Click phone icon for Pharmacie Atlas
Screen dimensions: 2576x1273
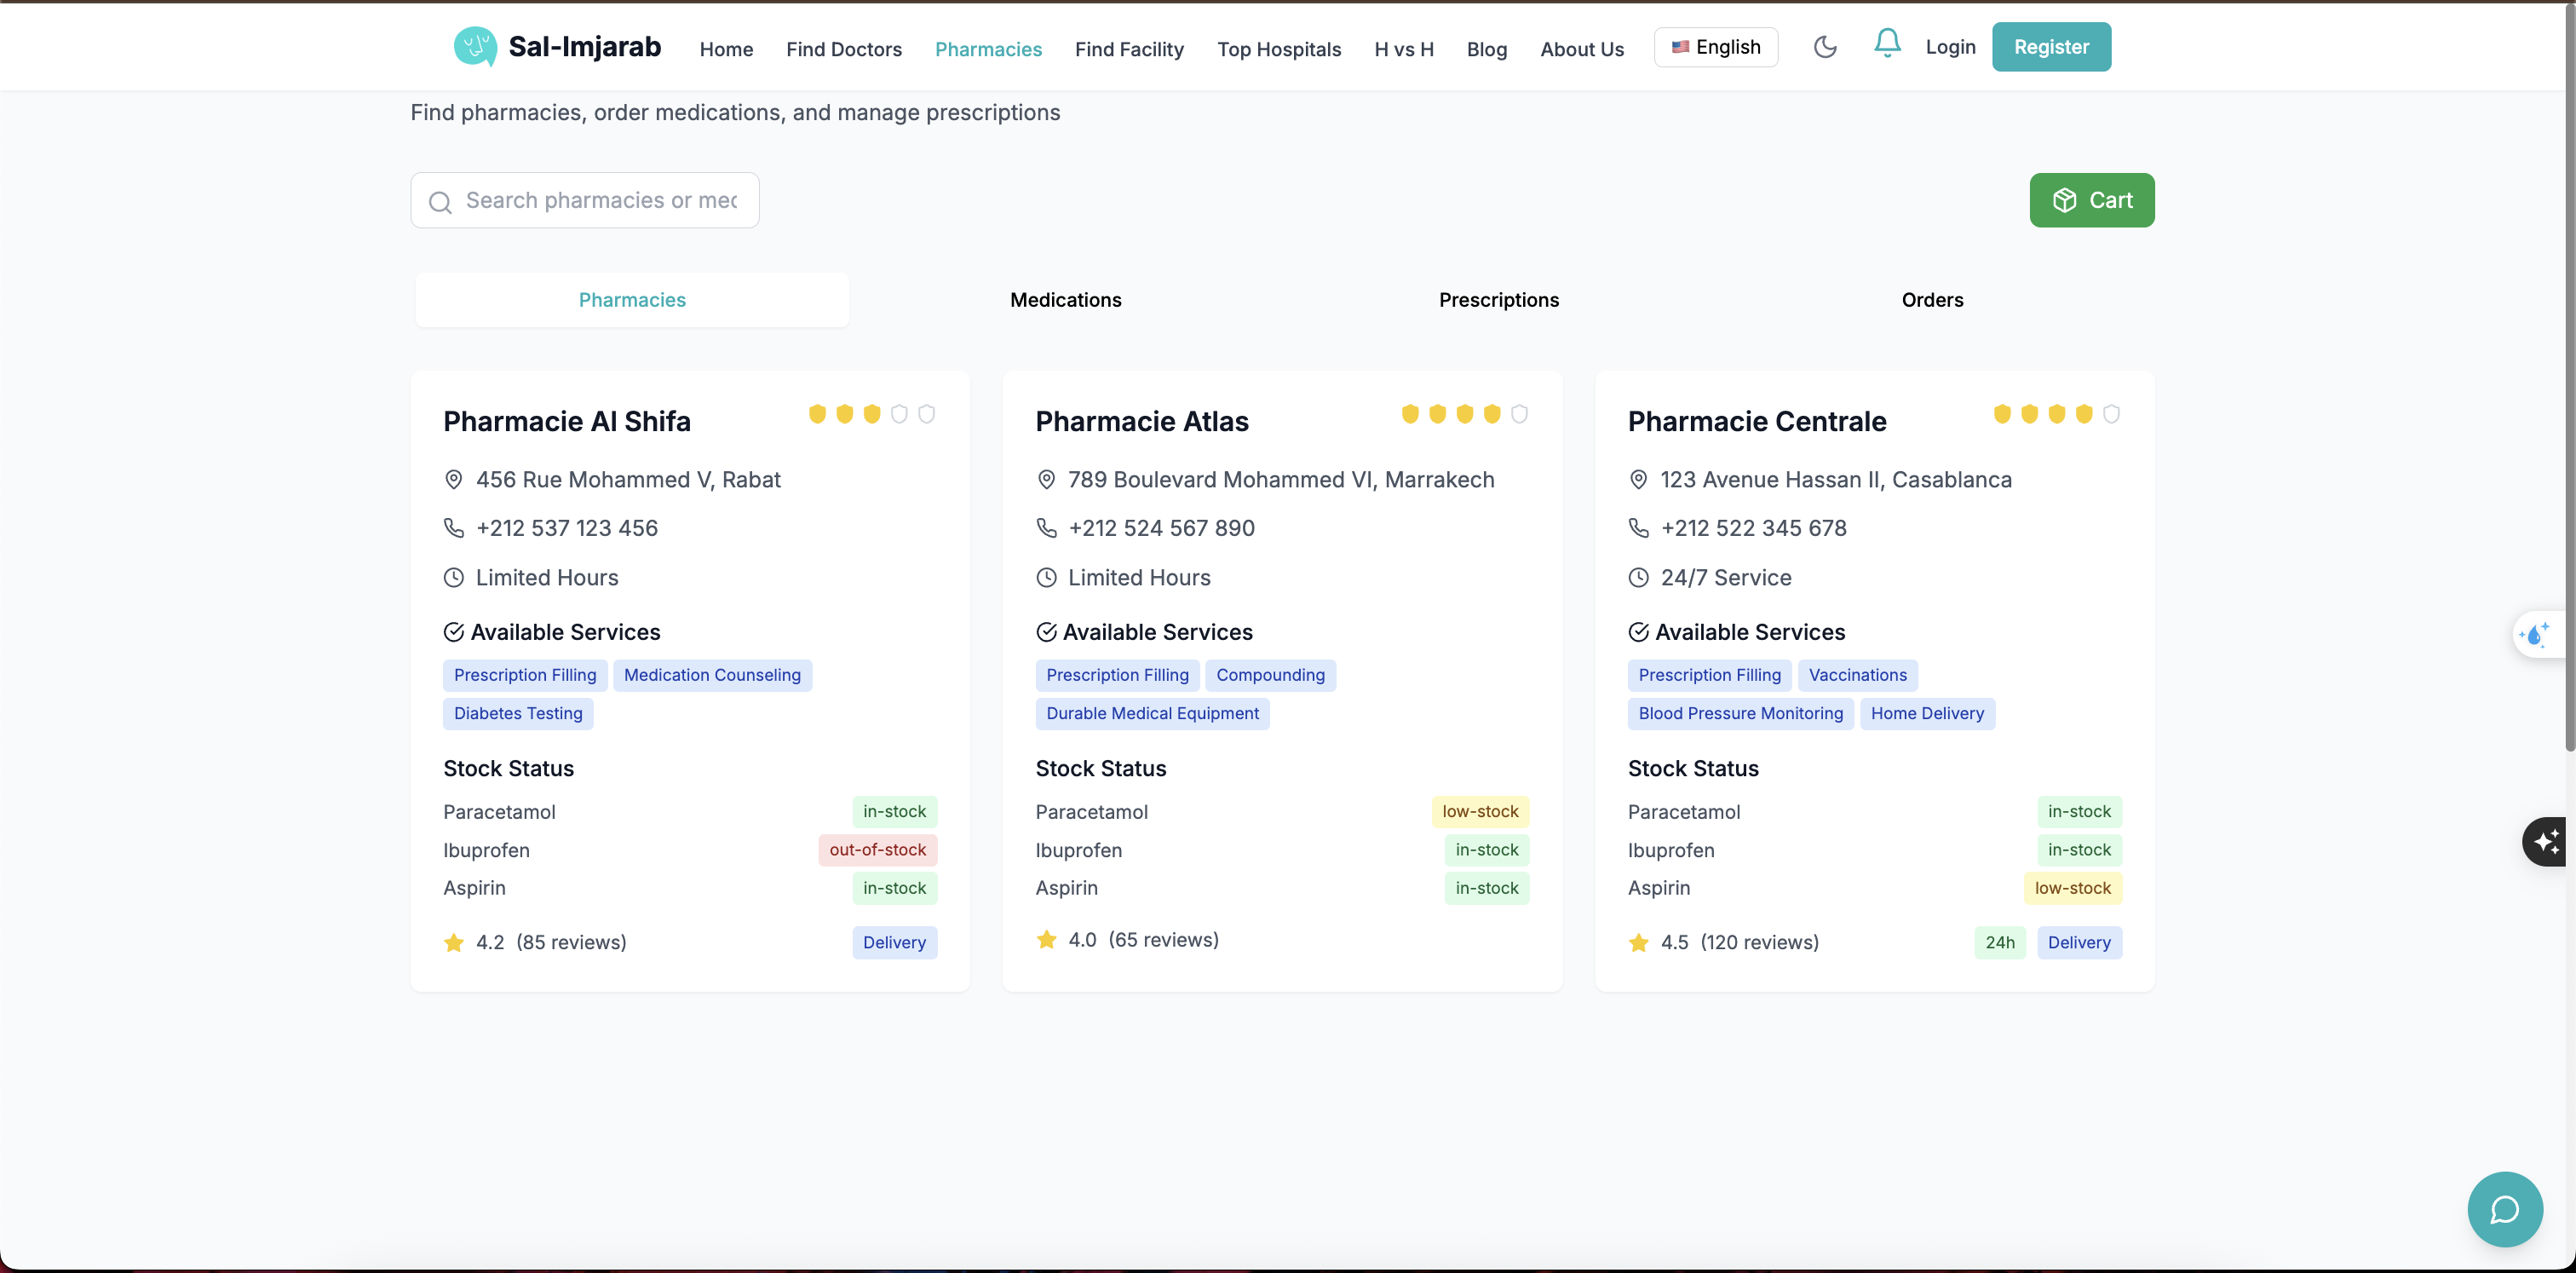tap(1046, 528)
